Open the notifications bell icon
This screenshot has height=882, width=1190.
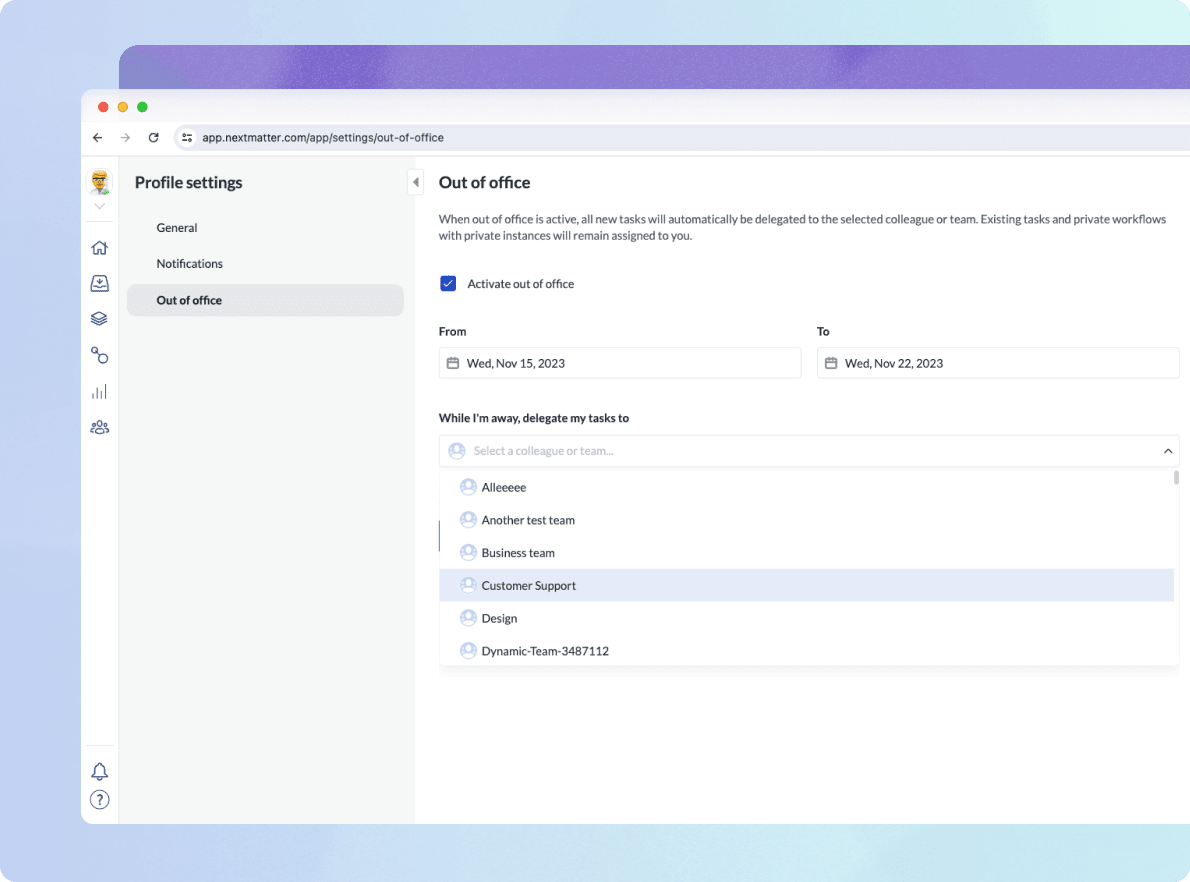(x=99, y=771)
